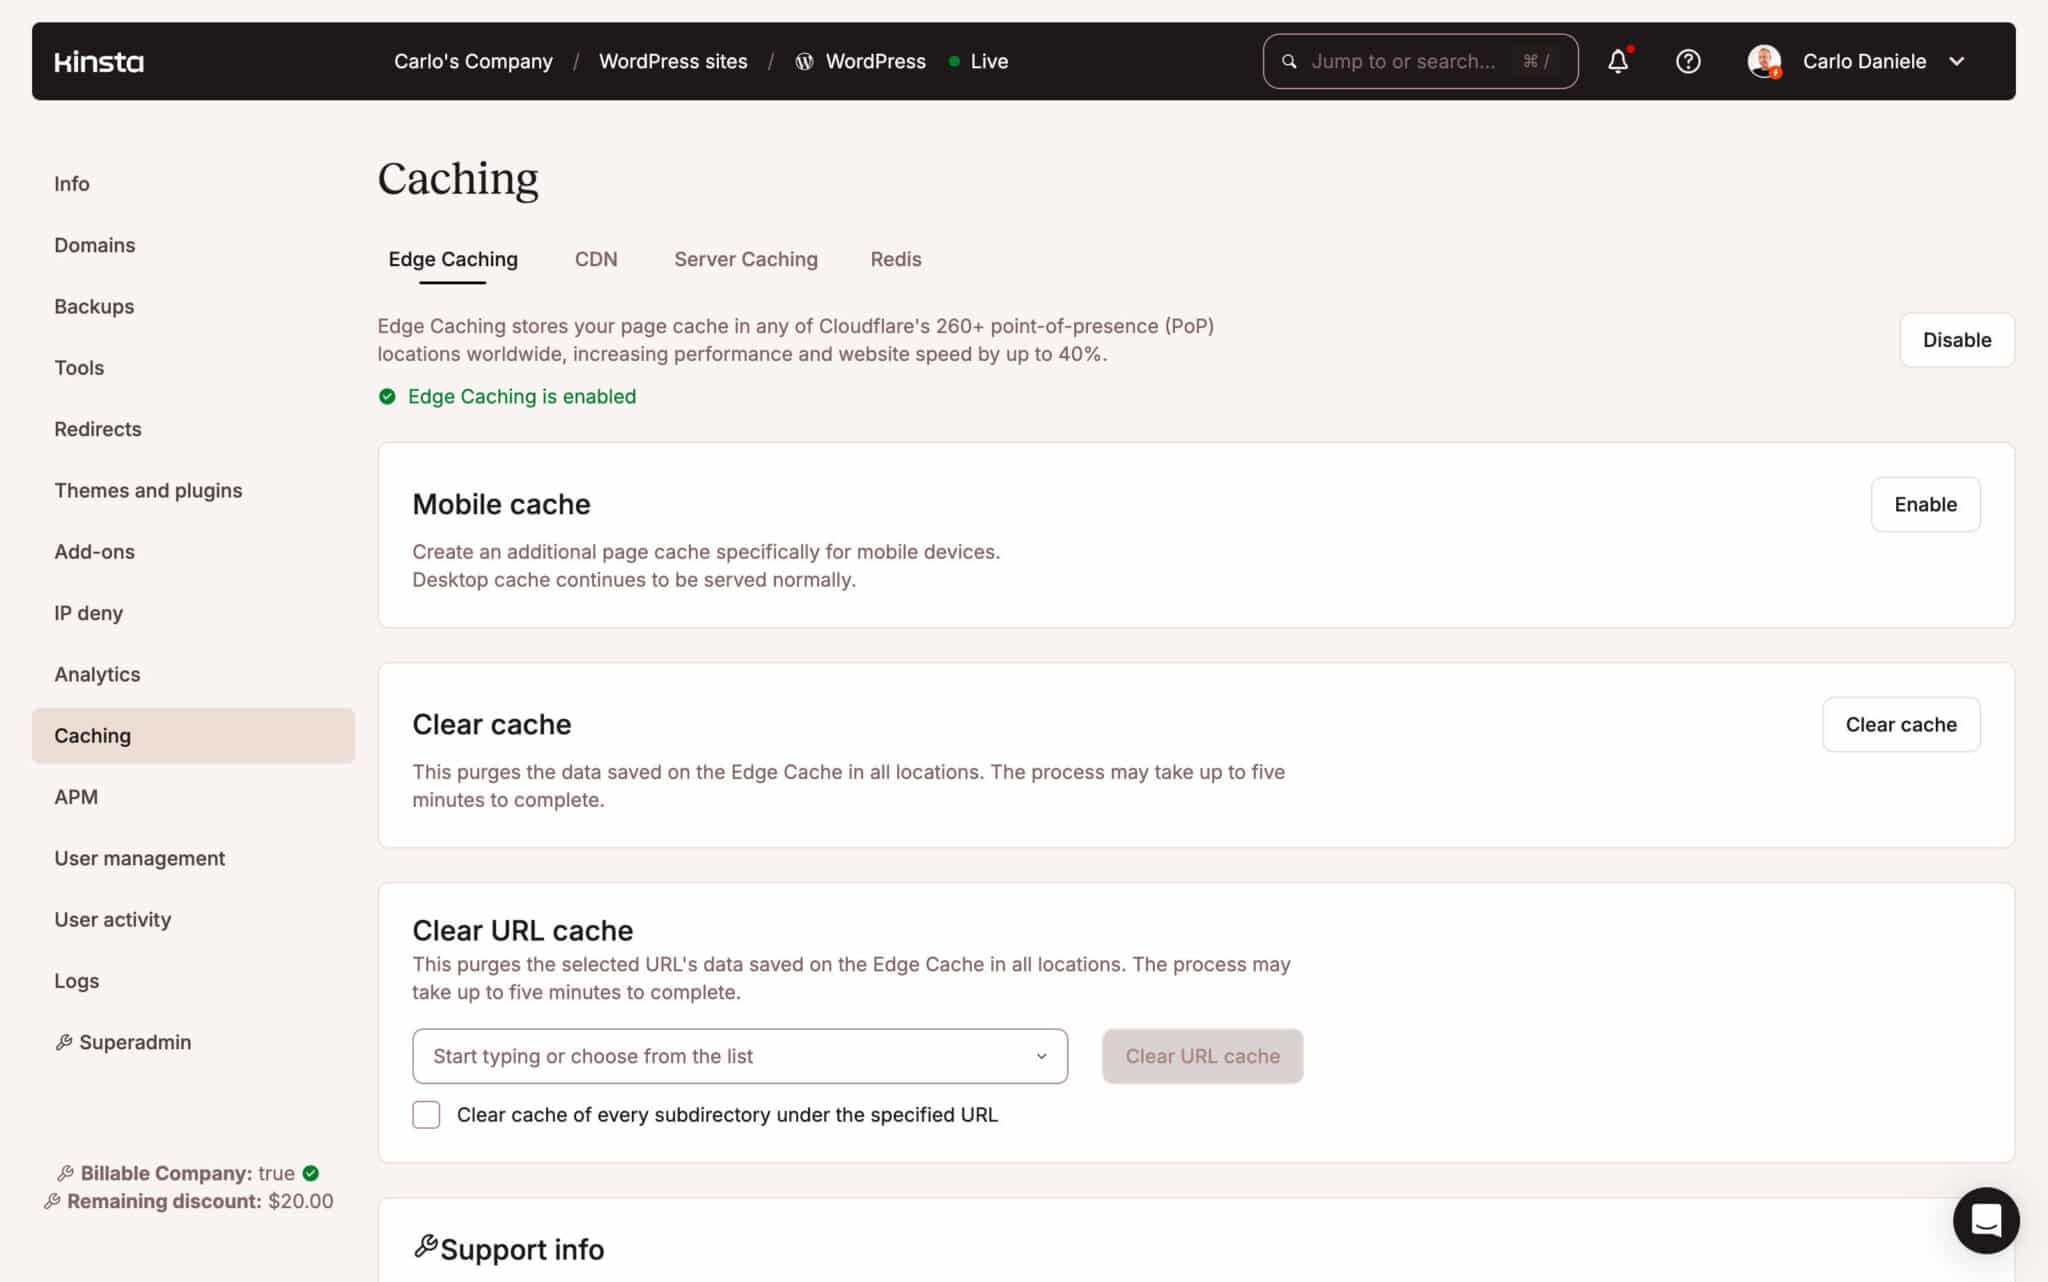Disable Edge Caching
The width and height of the screenshot is (2048, 1282).
[1956, 339]
